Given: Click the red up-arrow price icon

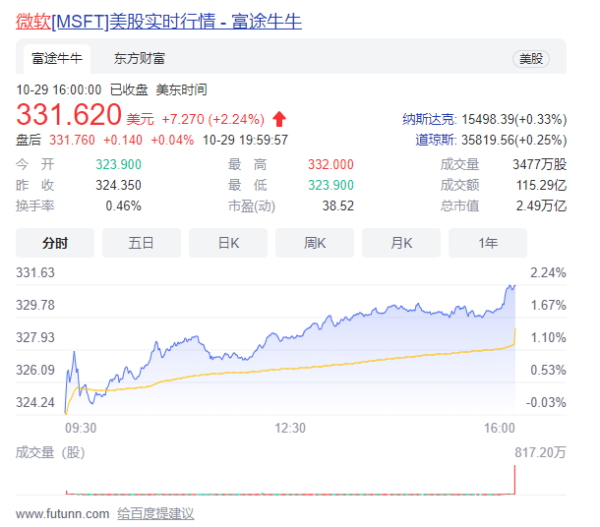Looking at the screenshot, I should coord(279,119).
